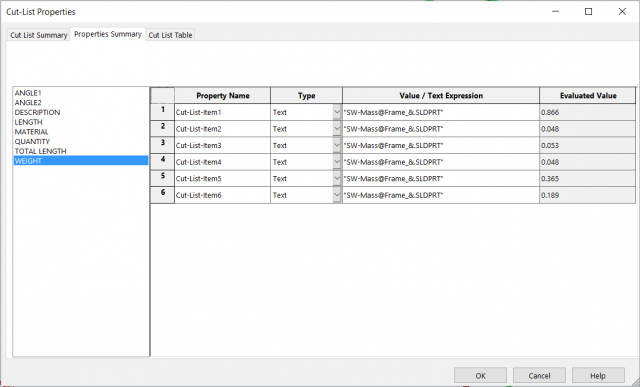Edit the value expression for Cut-List-Item4
The width and height of the screenshot is (640, 387).
coord(441,162)
